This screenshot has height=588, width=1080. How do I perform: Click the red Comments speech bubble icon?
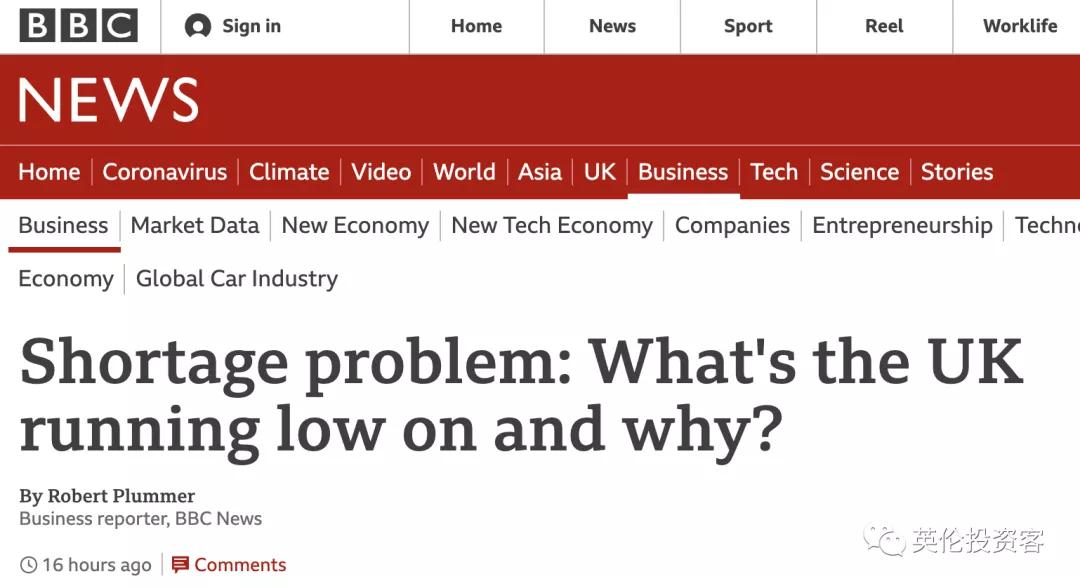(180, 565)
